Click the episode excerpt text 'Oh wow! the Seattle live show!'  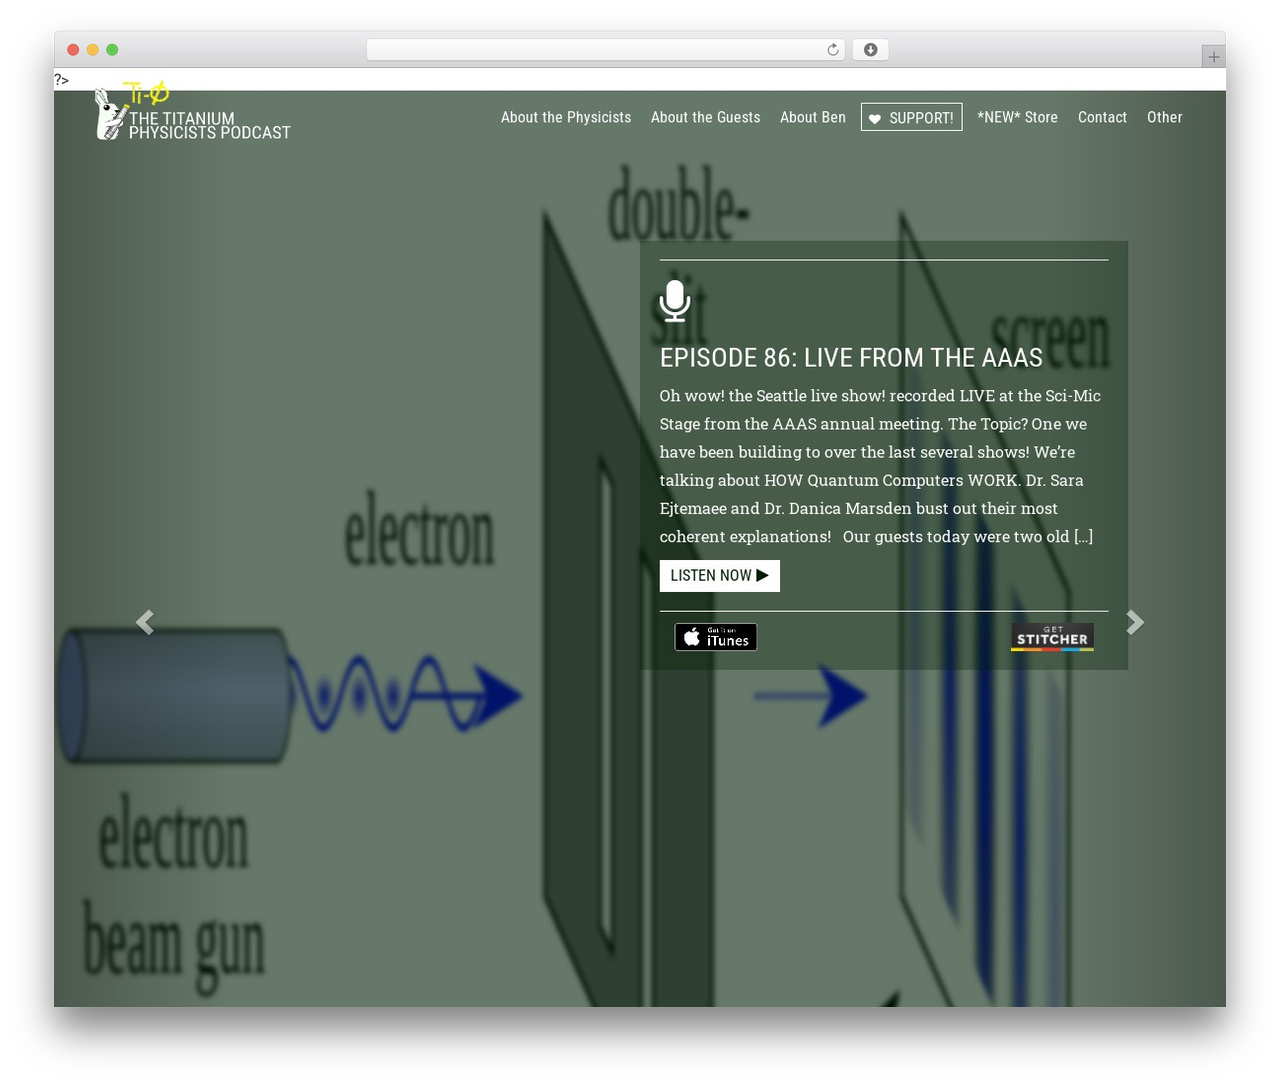click(772, 396)
